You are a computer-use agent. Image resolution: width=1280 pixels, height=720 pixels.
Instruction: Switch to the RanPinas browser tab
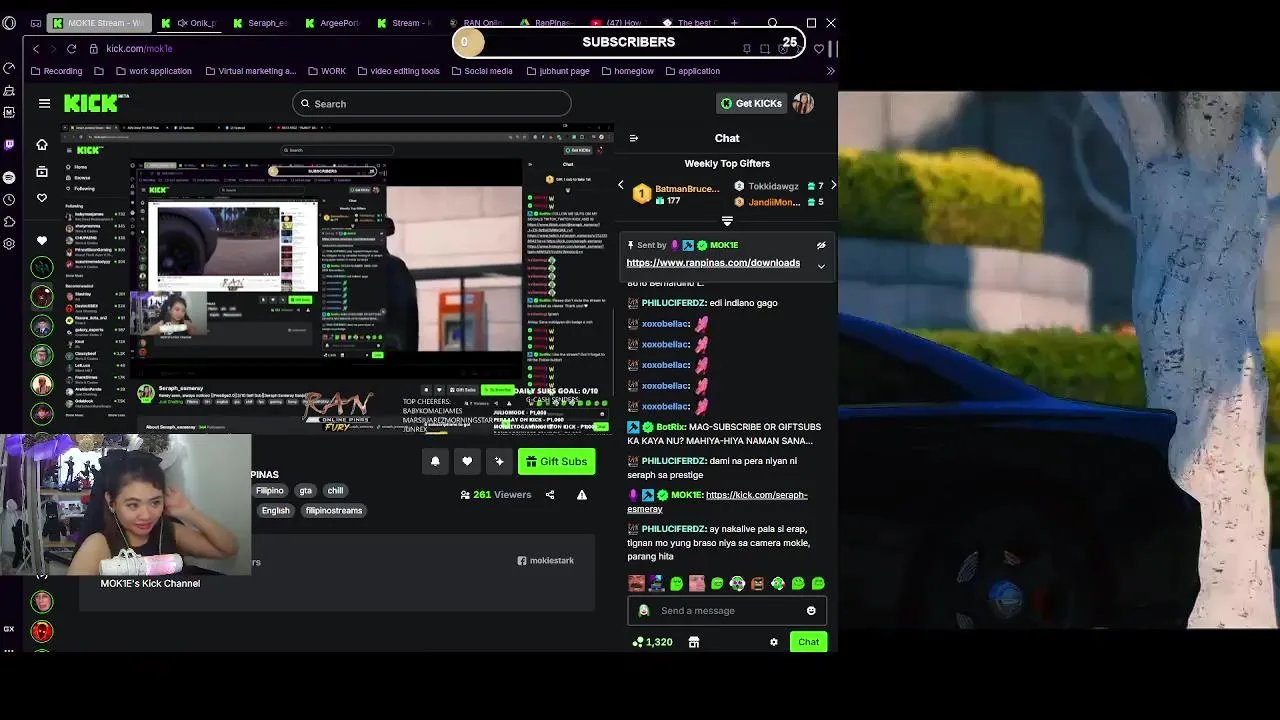547,22
